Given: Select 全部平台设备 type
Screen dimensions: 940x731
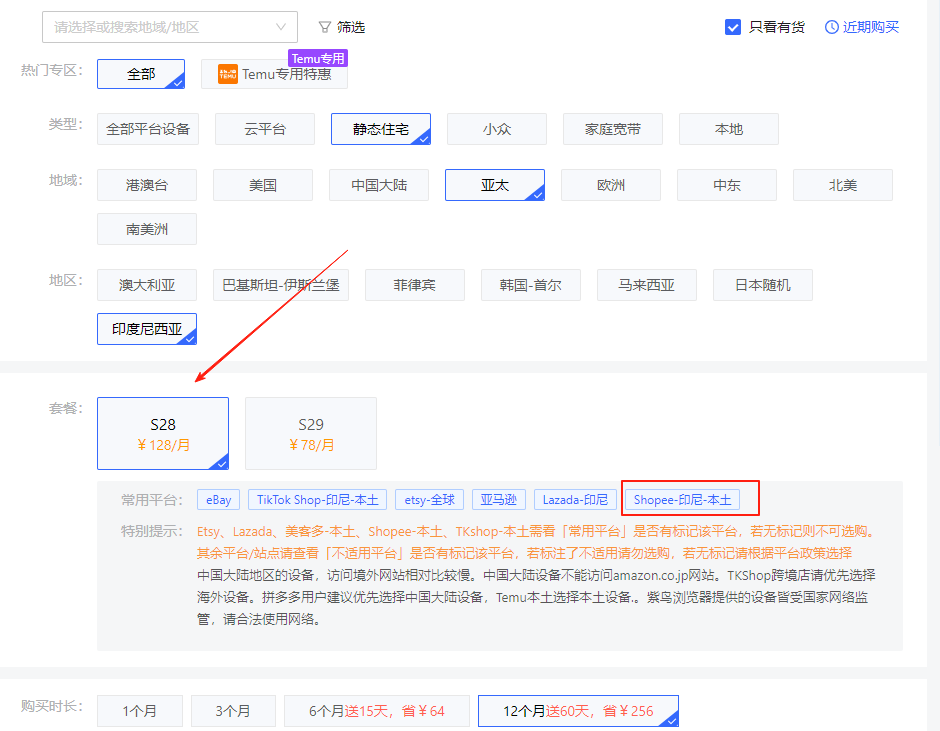Looking at the screenshot, I should coord(148,129).
